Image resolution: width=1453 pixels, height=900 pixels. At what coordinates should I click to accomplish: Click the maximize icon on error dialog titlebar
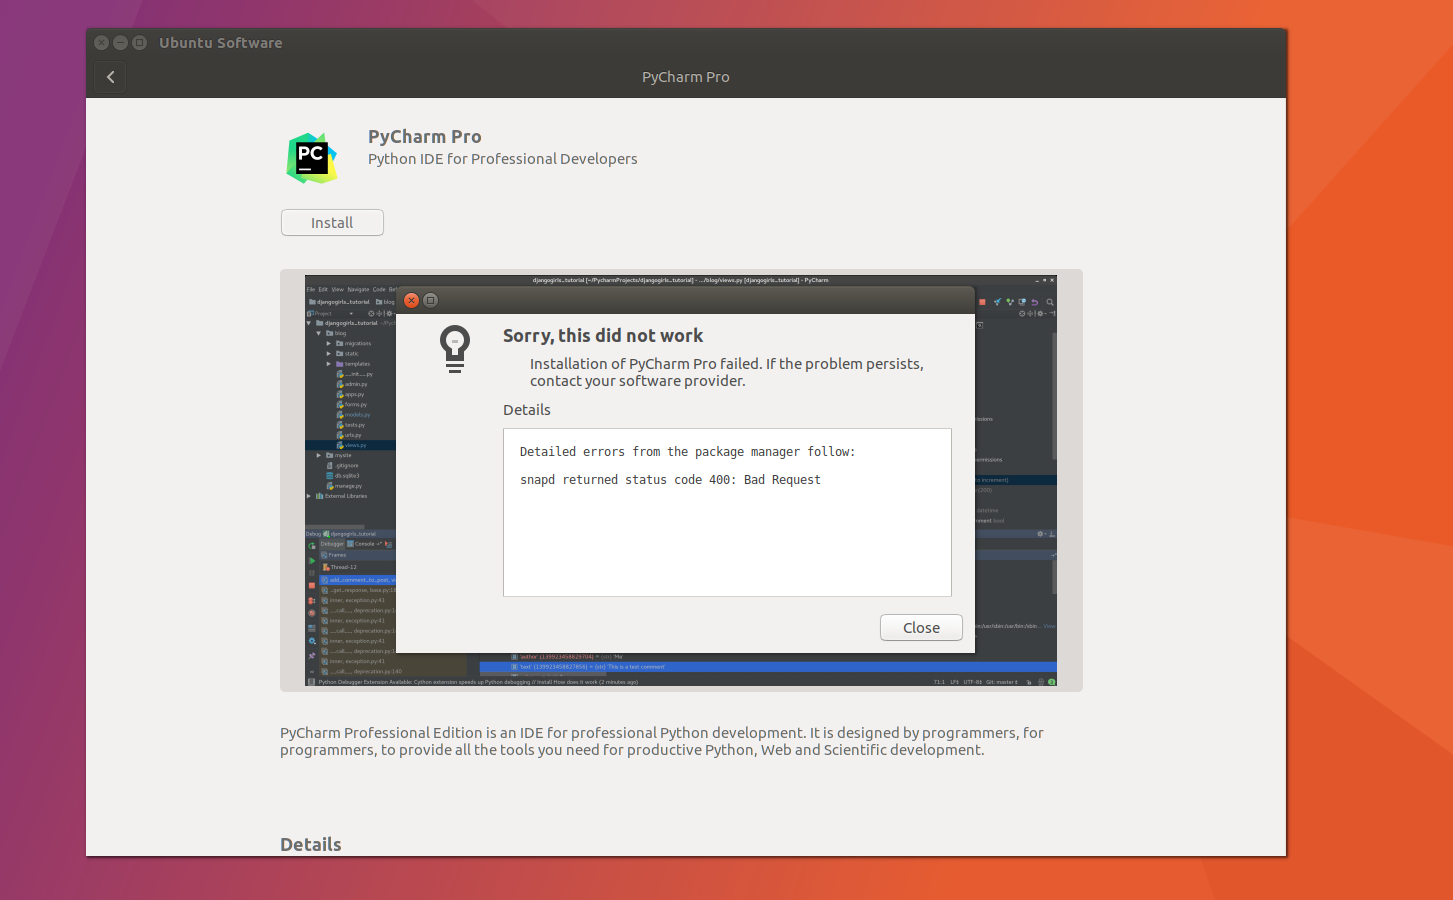(431, 300)
